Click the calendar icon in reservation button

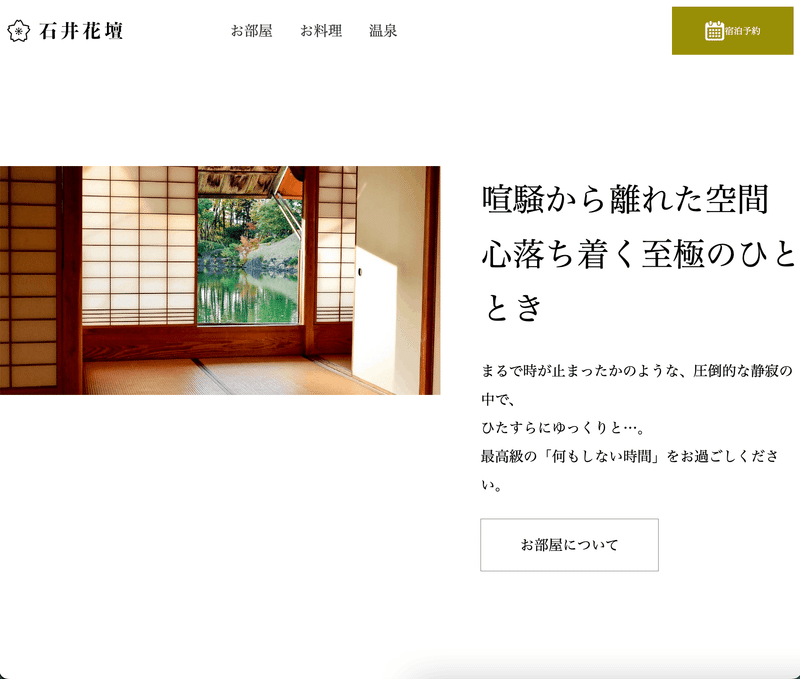click(x=714, y=31)
